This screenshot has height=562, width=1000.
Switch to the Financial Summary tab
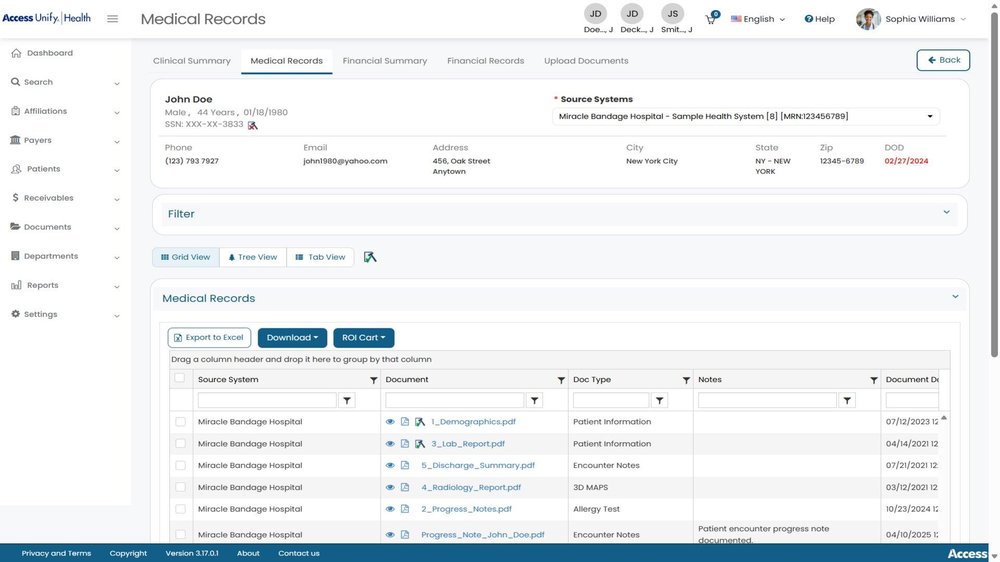coord(385,61)
